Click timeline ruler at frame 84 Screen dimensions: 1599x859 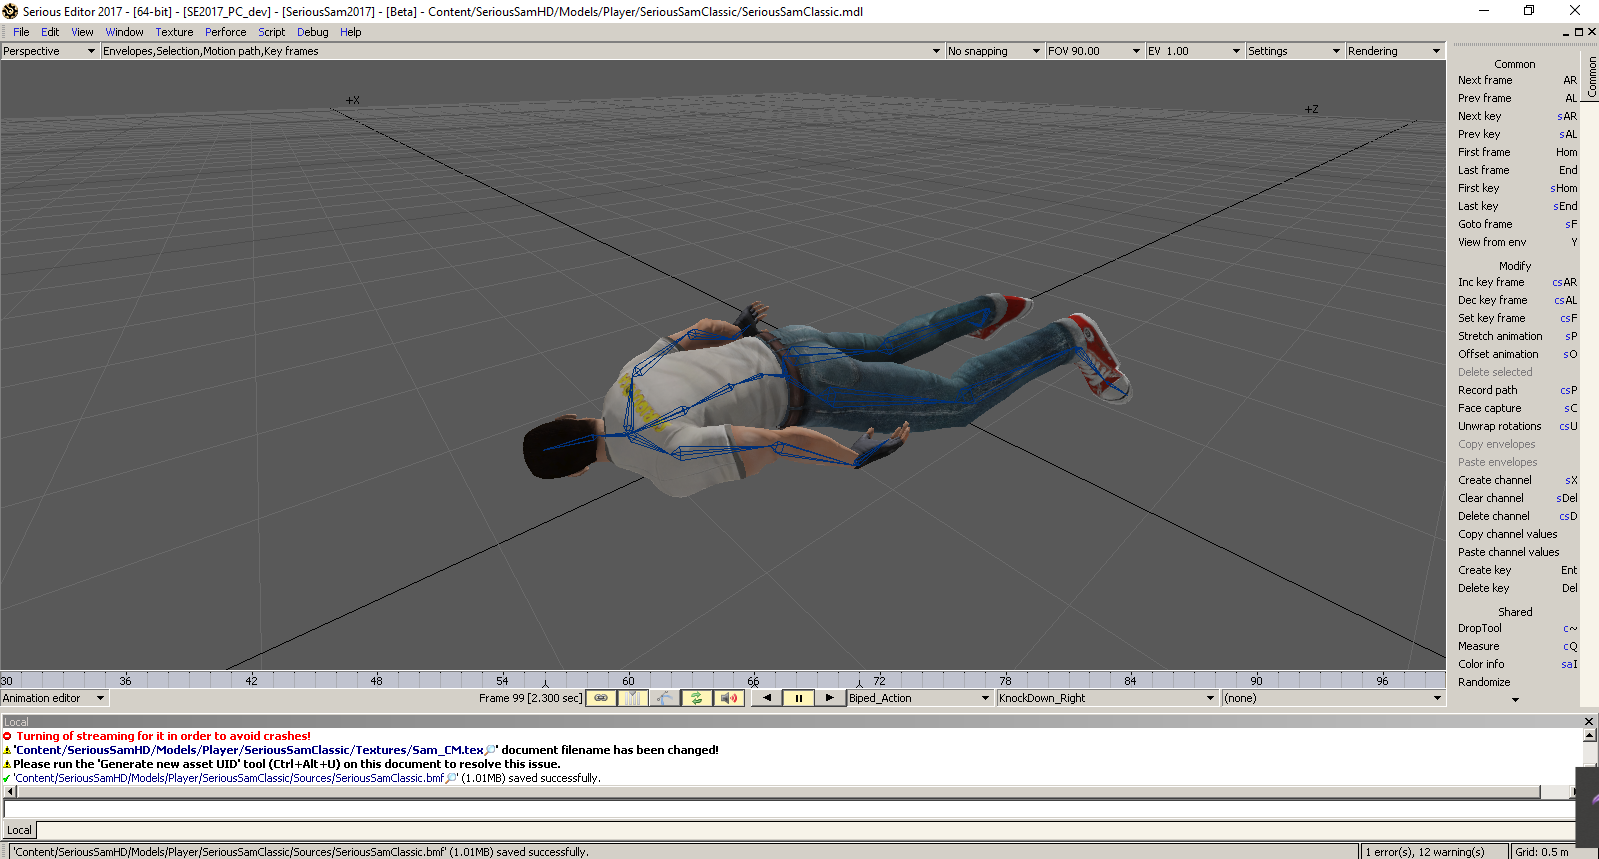pos(1130,680)
